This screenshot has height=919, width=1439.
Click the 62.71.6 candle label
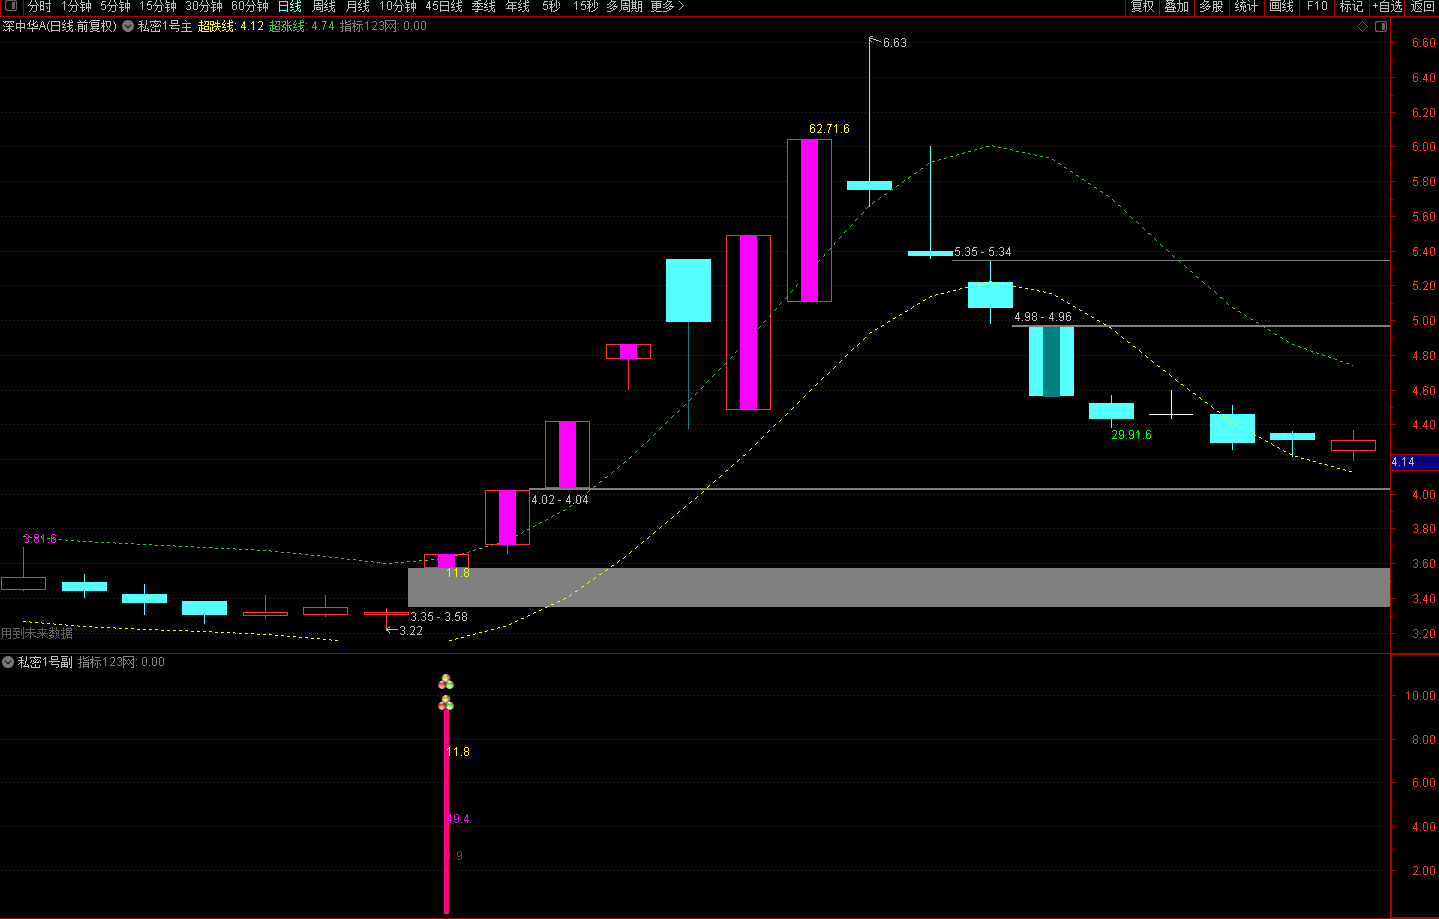click(x=829, y=129)
